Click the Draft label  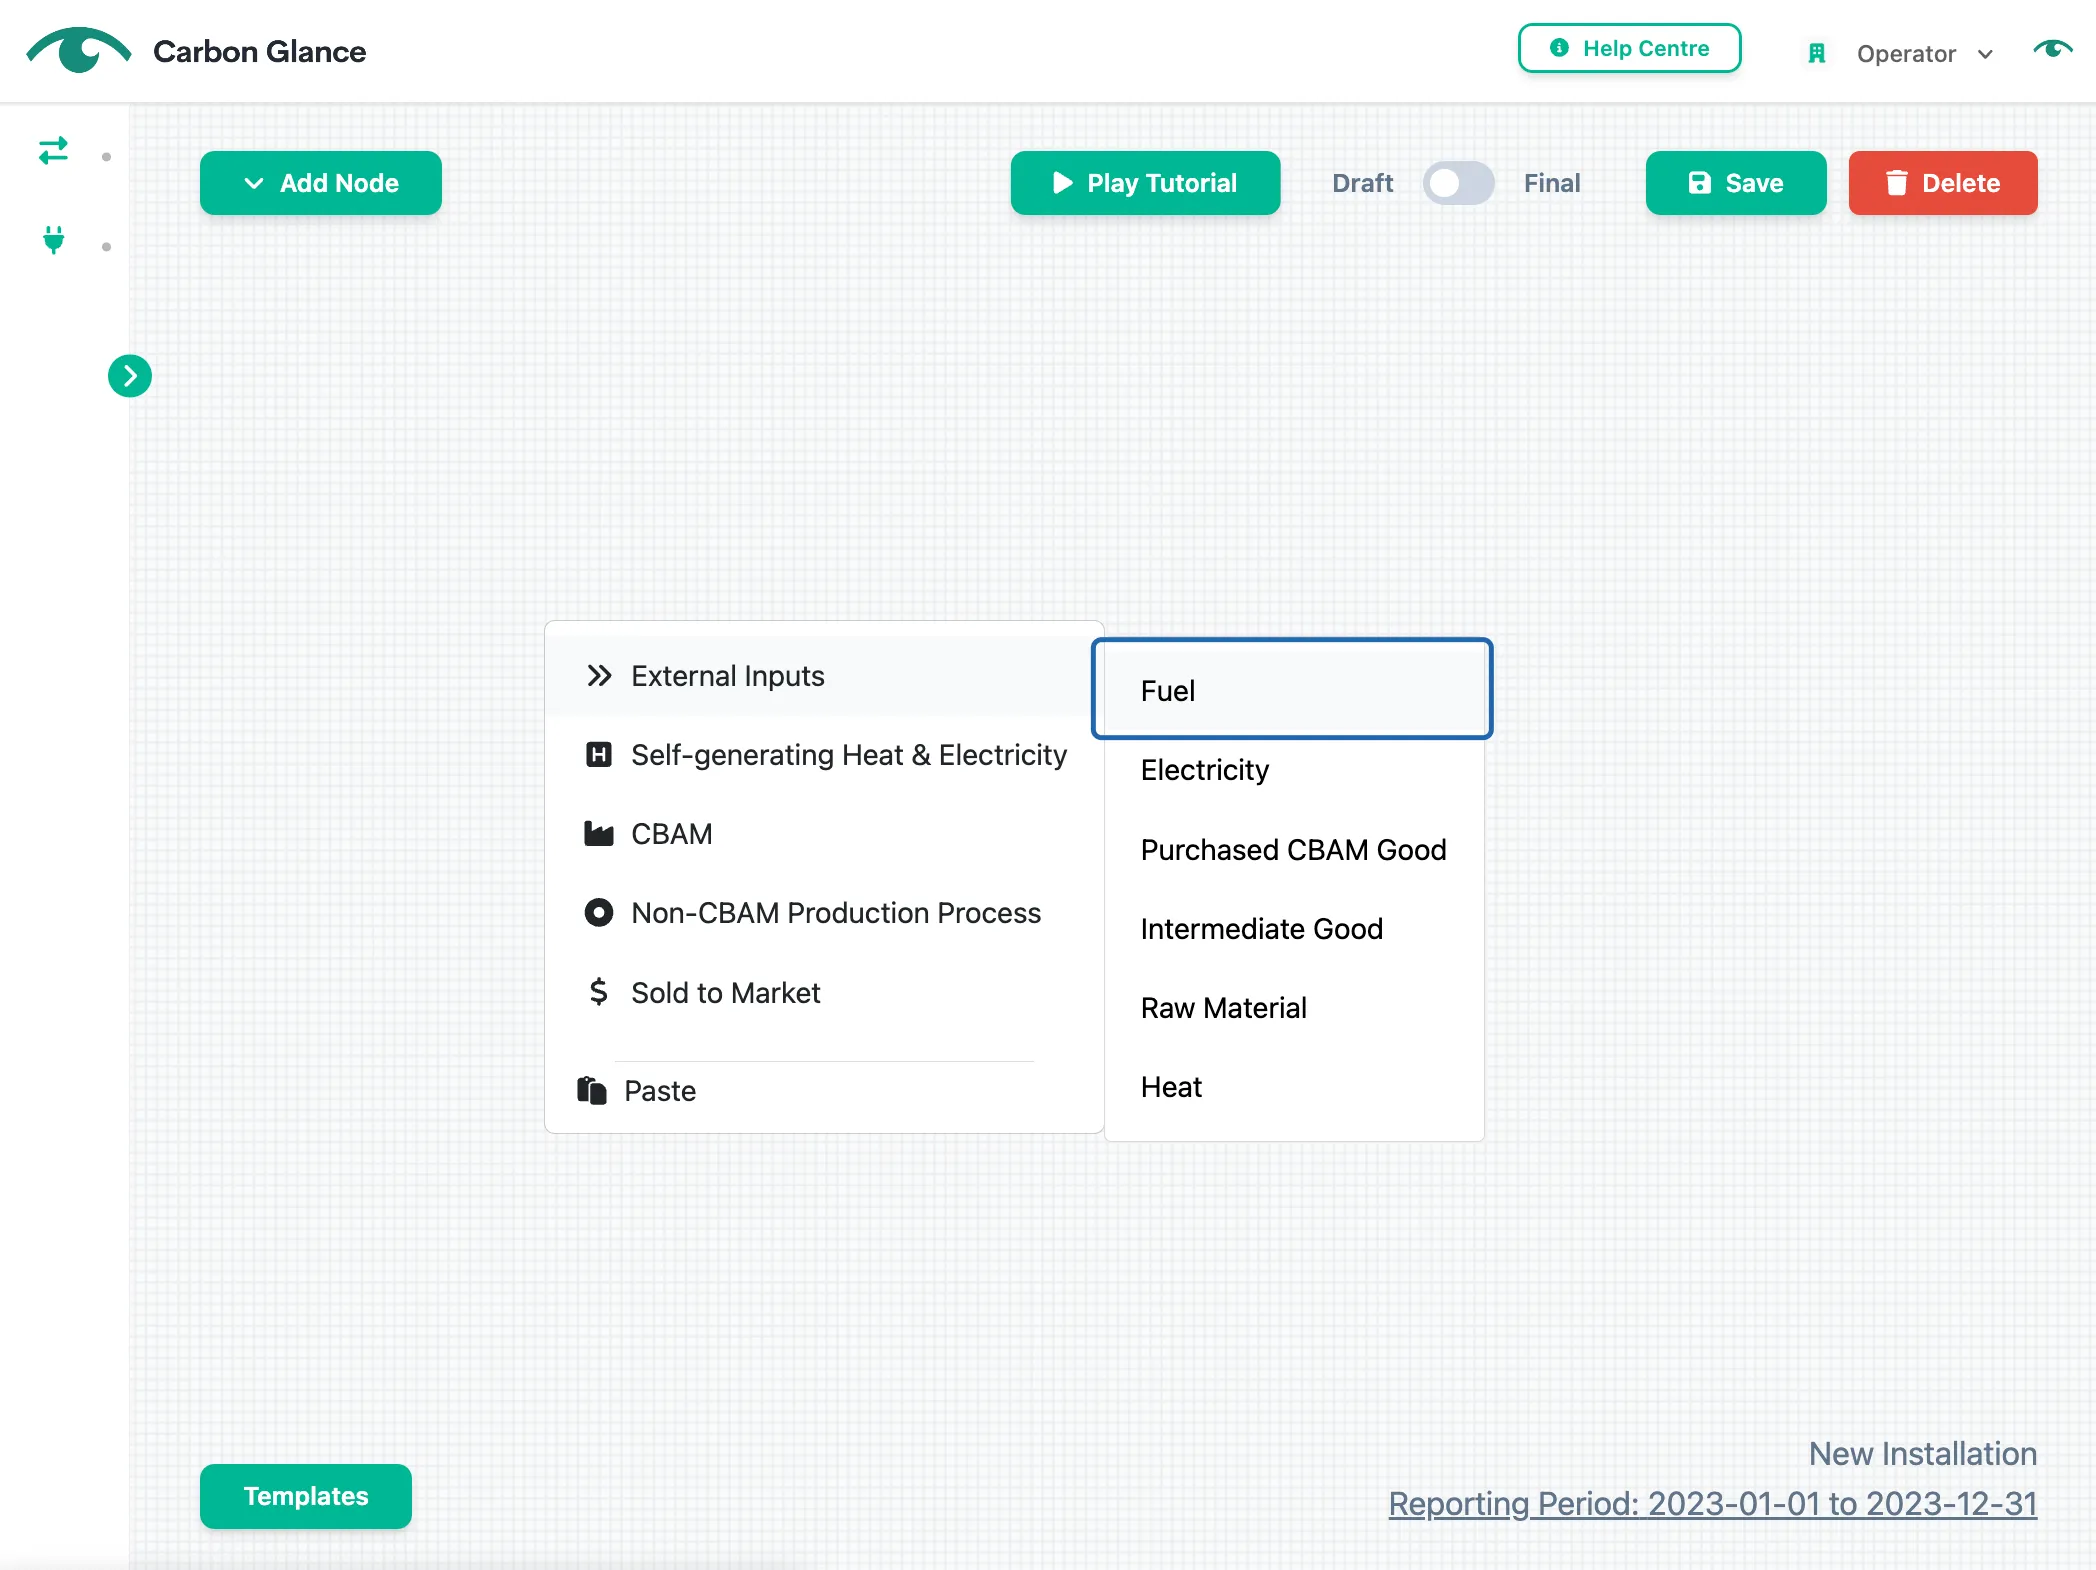tap(1362, 183)
